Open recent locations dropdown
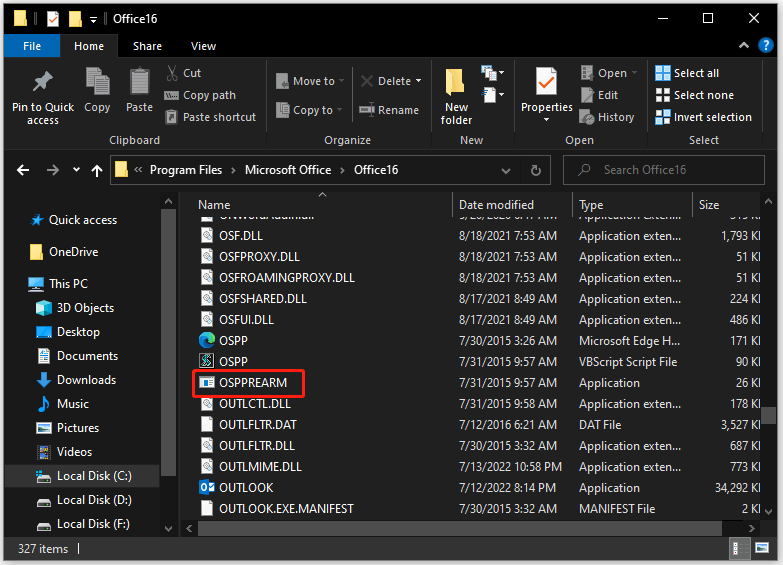Screen dimensions: 783x565 click(76, 170)
